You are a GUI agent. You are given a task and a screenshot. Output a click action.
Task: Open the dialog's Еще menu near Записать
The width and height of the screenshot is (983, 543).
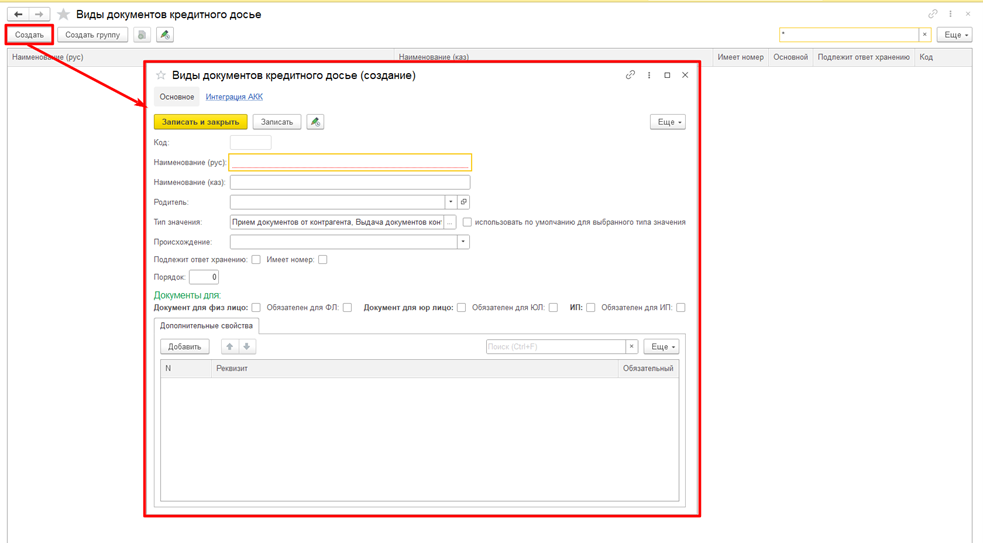pyautogui.click(x=668, y=122)
